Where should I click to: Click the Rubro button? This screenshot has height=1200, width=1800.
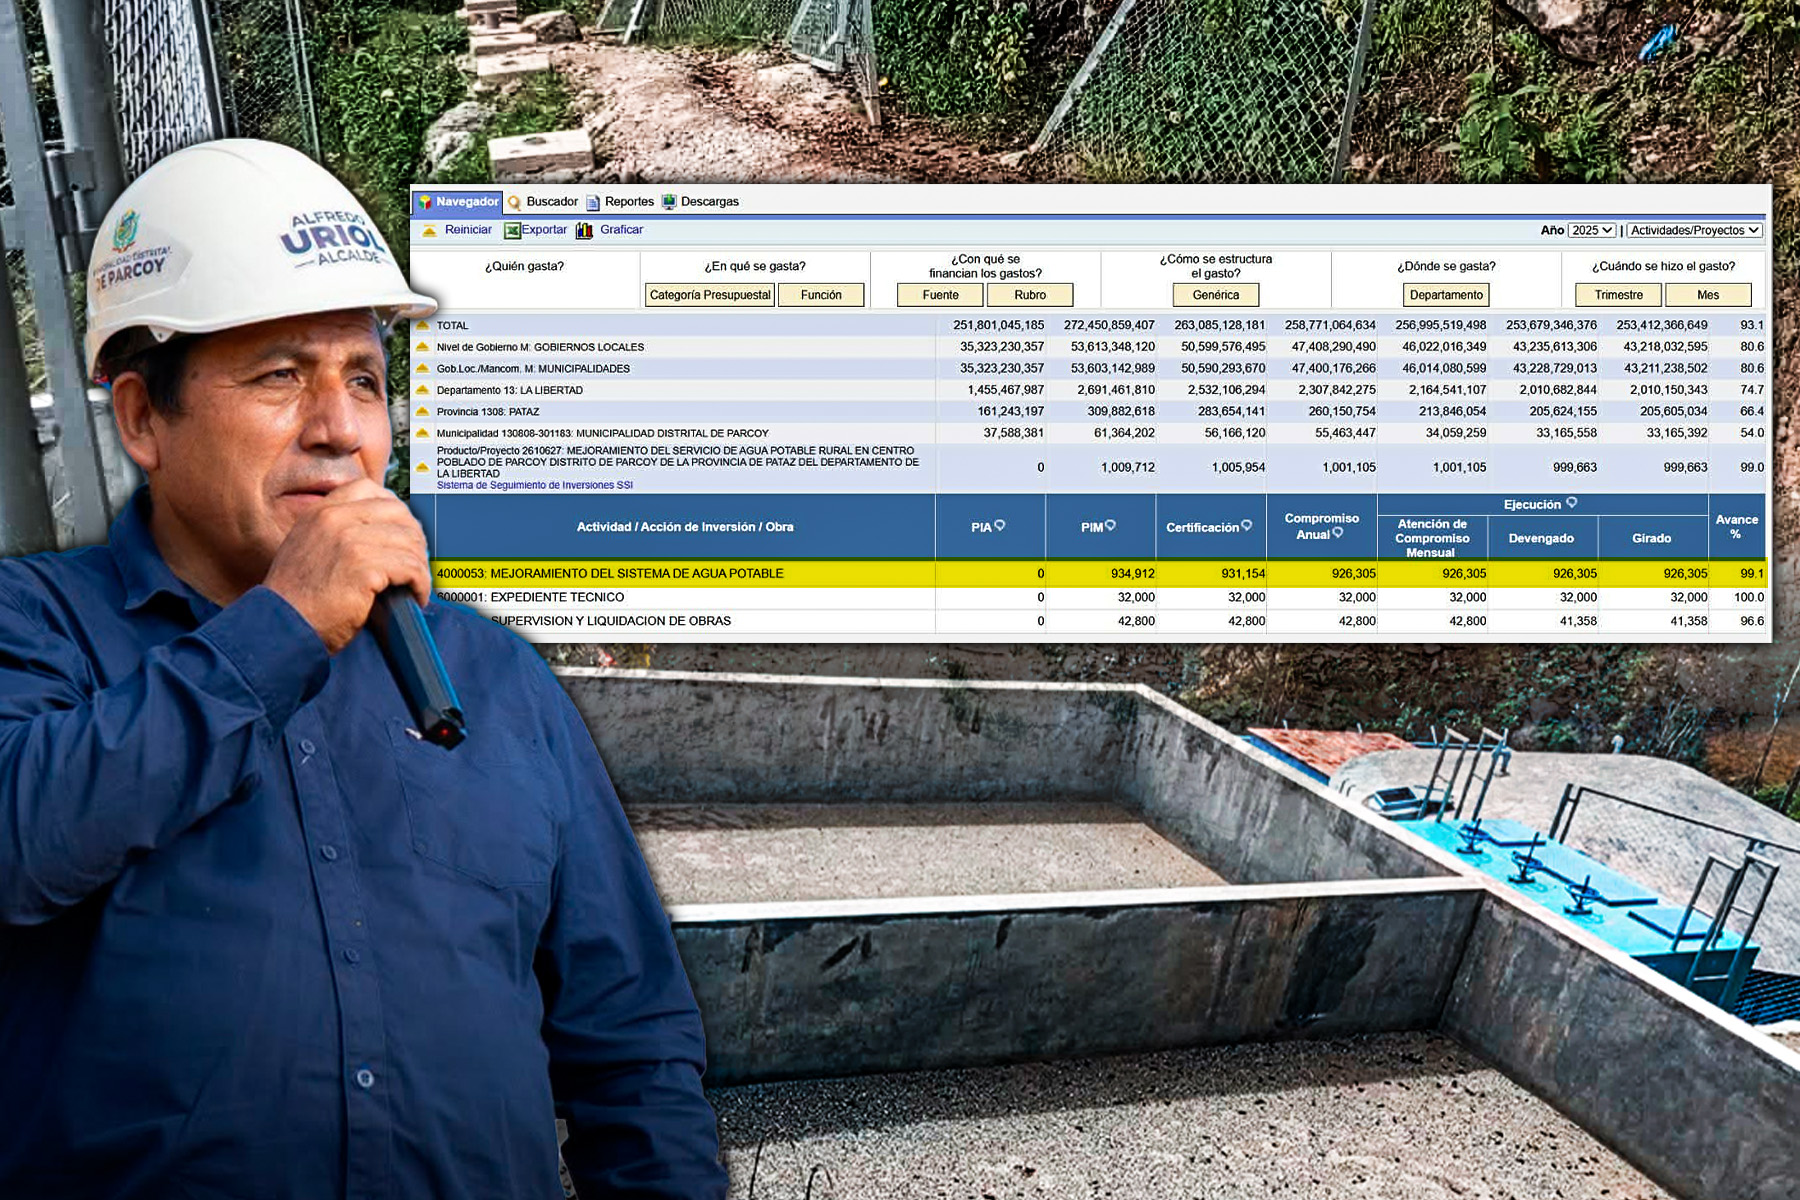click(x=1030, y=295)
